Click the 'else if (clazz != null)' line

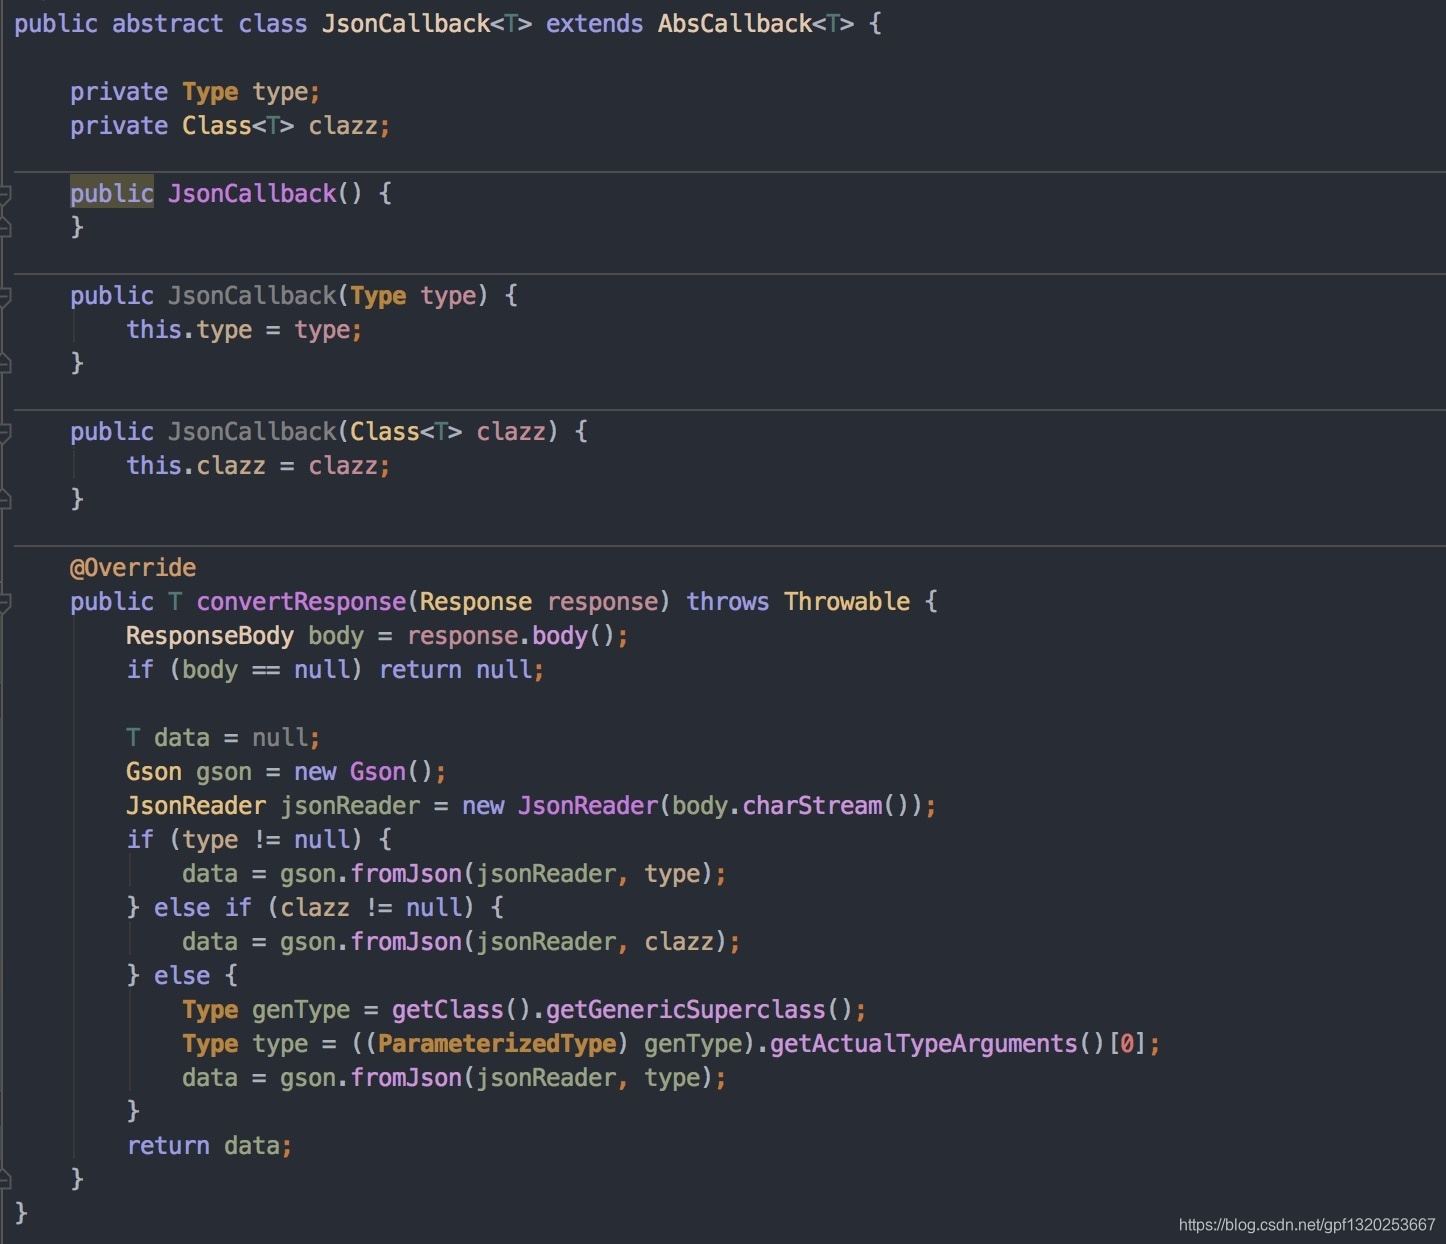coord(315,907)
